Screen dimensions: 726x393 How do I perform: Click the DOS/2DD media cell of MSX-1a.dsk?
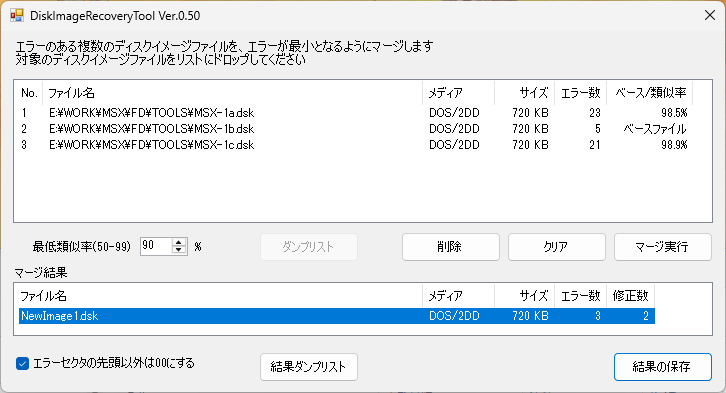point(454,113)
